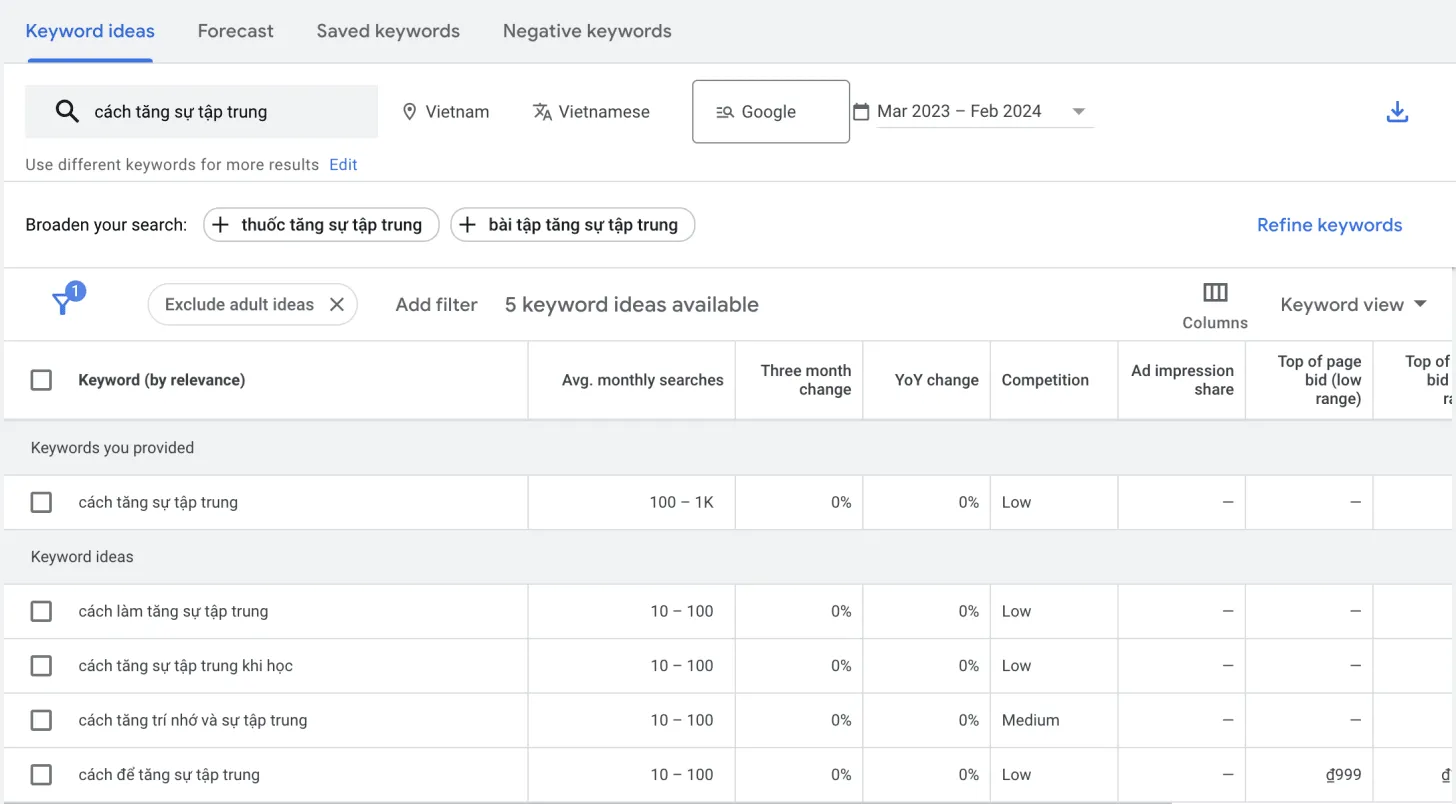
Task: Click the Edit link below the search box
Action: [343, 164]
